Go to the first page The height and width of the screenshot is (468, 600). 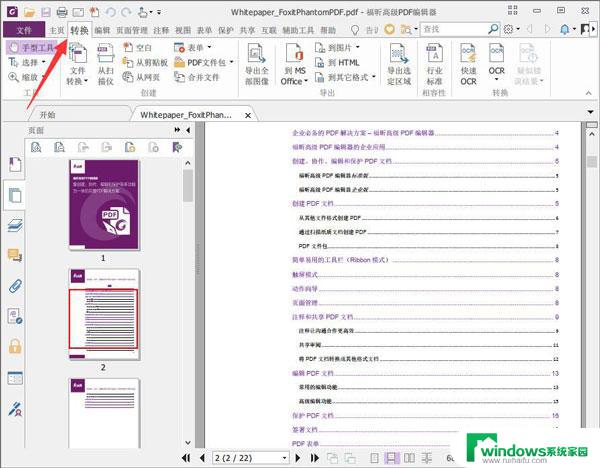186,458
